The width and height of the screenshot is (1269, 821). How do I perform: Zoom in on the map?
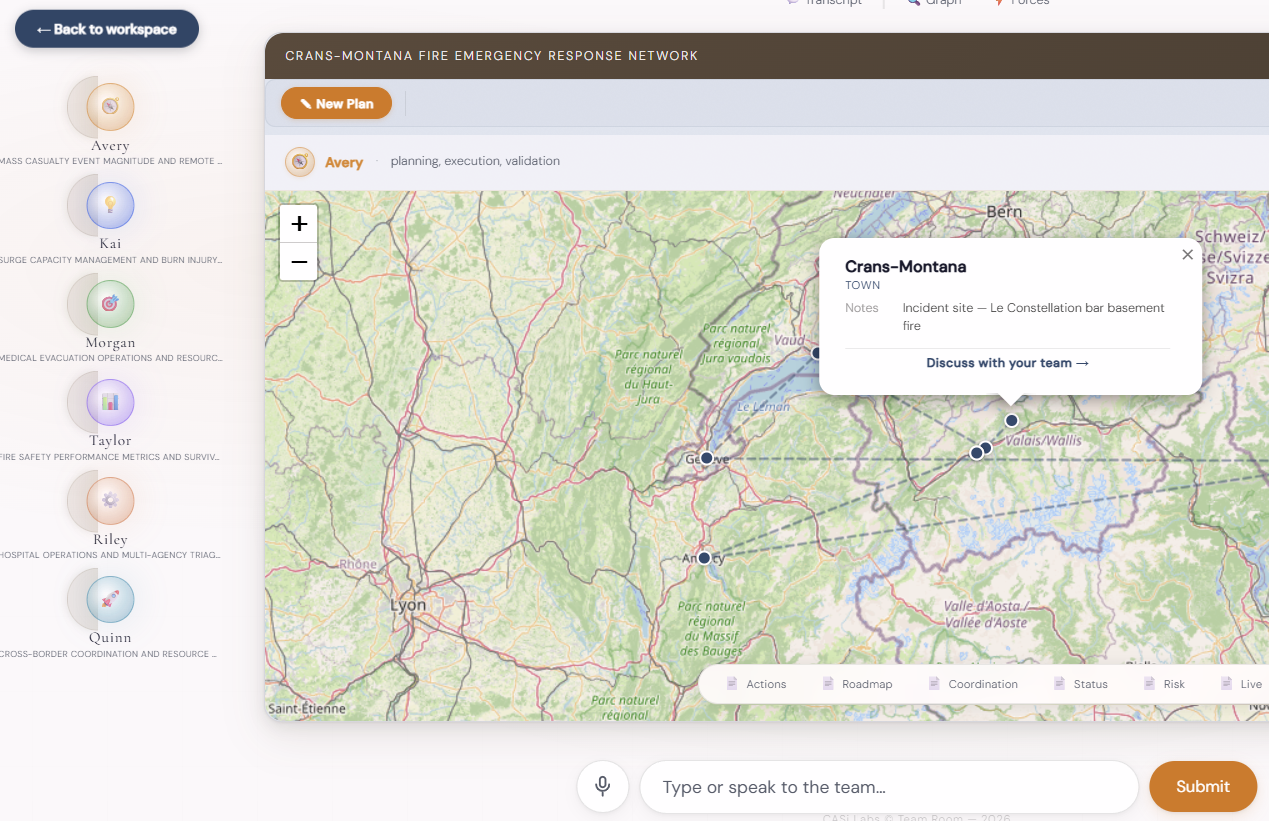pos(299,224)
